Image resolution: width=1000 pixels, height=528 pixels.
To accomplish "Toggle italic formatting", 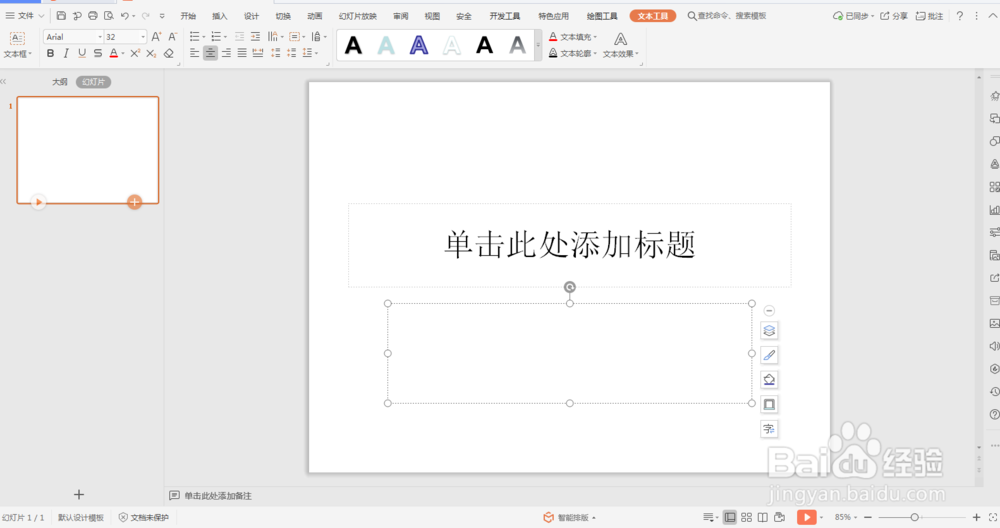I will 66,54.
